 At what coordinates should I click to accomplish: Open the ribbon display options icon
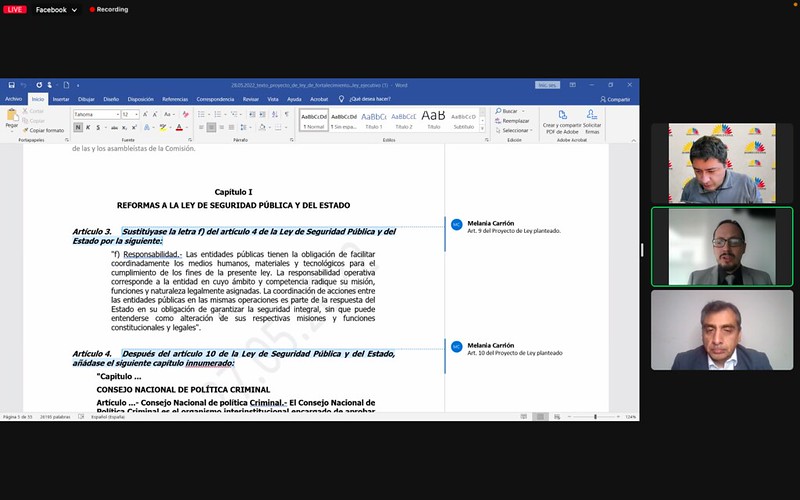pos(572,85)
